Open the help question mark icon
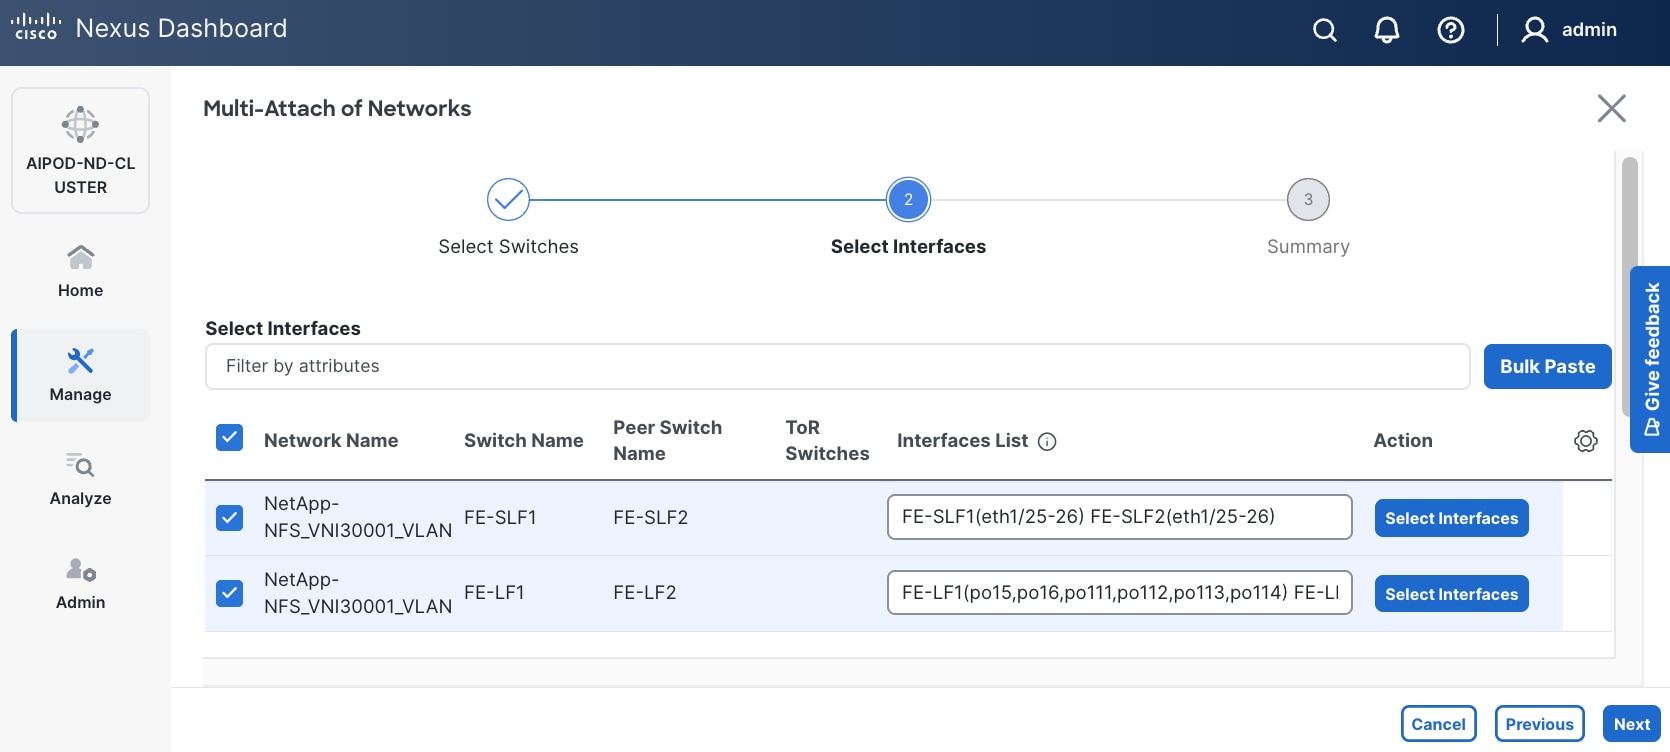Screen dimensions: 1670x752 (x=1450, y=30)
